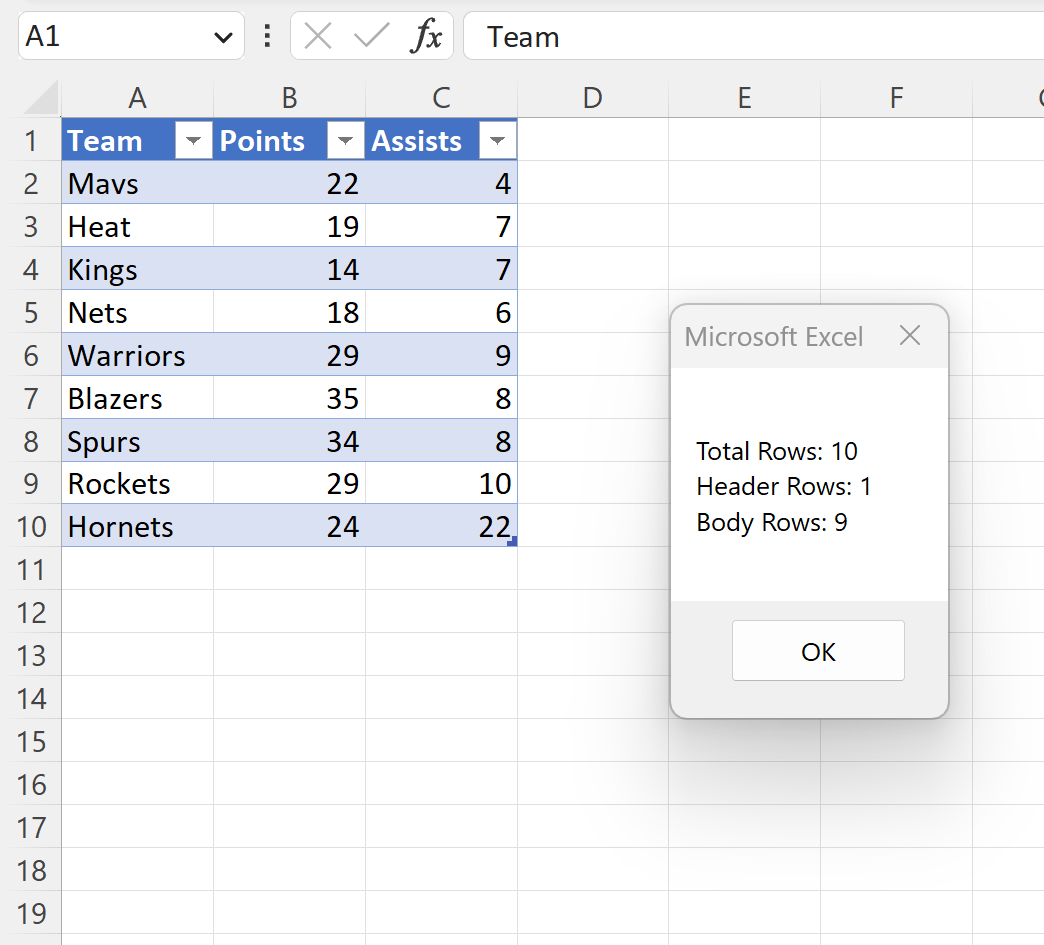Screen dimensions: 1044x945
Task: Click the Cancel X icon in formula bar
Action: pyautogui.click(x=318, y=36)
